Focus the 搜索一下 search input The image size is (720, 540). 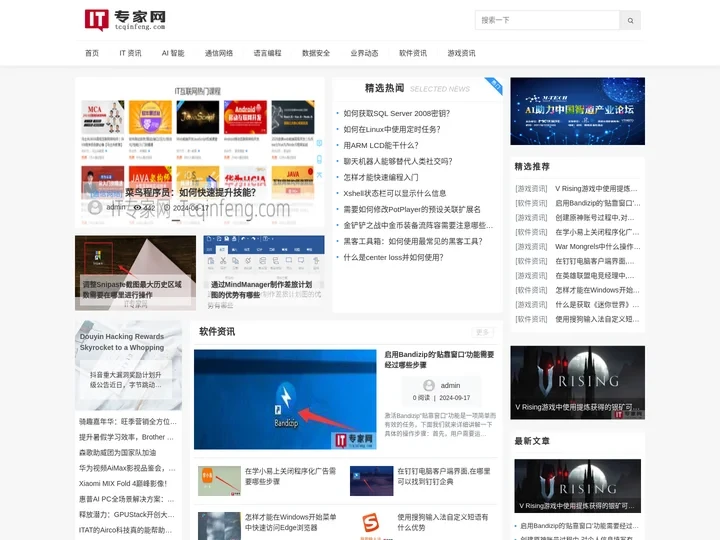547,20
